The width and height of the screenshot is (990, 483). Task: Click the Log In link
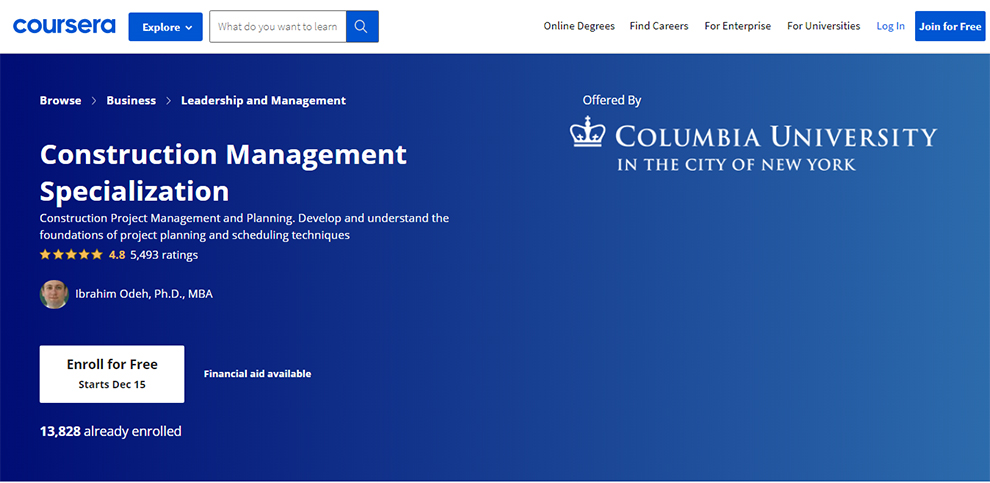click(x=890, y=26)
